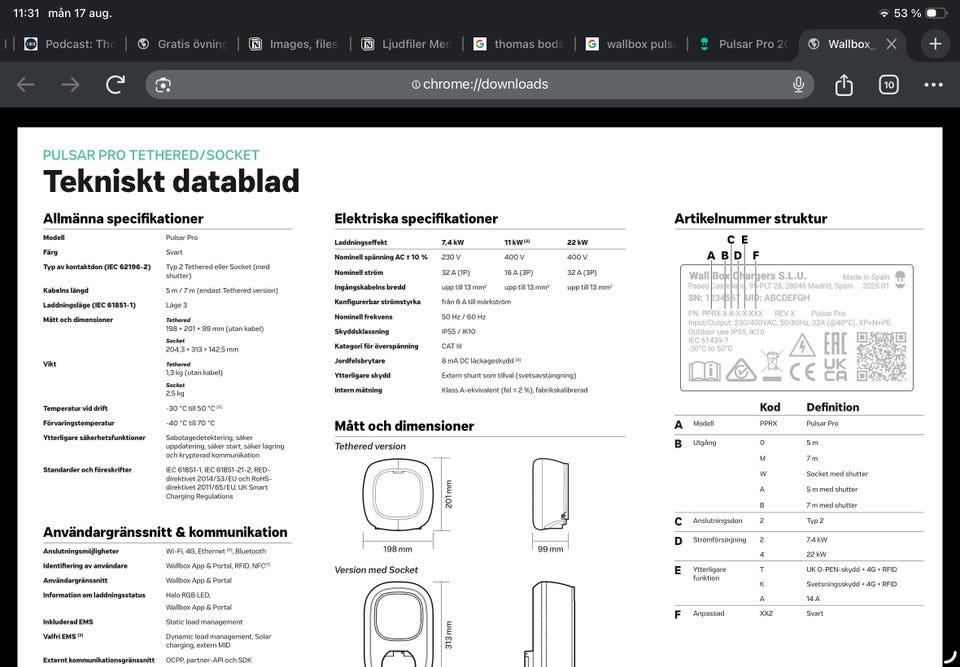Click the Förvaringstemperatur row label

(79, 423)
